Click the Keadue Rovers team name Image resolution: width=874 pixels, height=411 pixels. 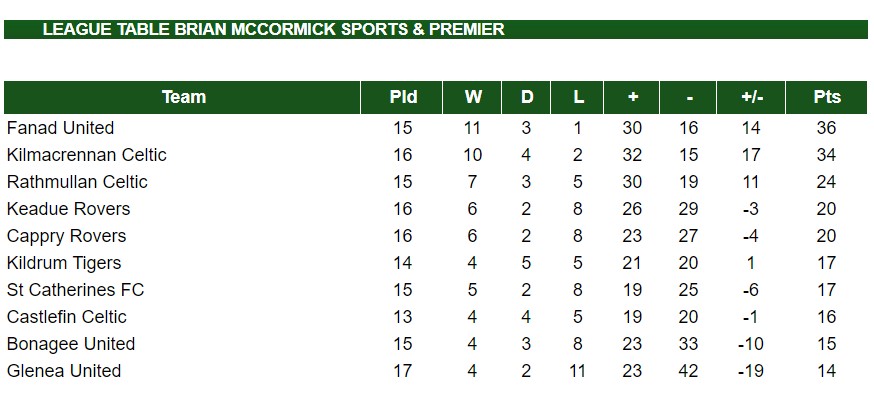pyautogui.click(x=68, y=209)
